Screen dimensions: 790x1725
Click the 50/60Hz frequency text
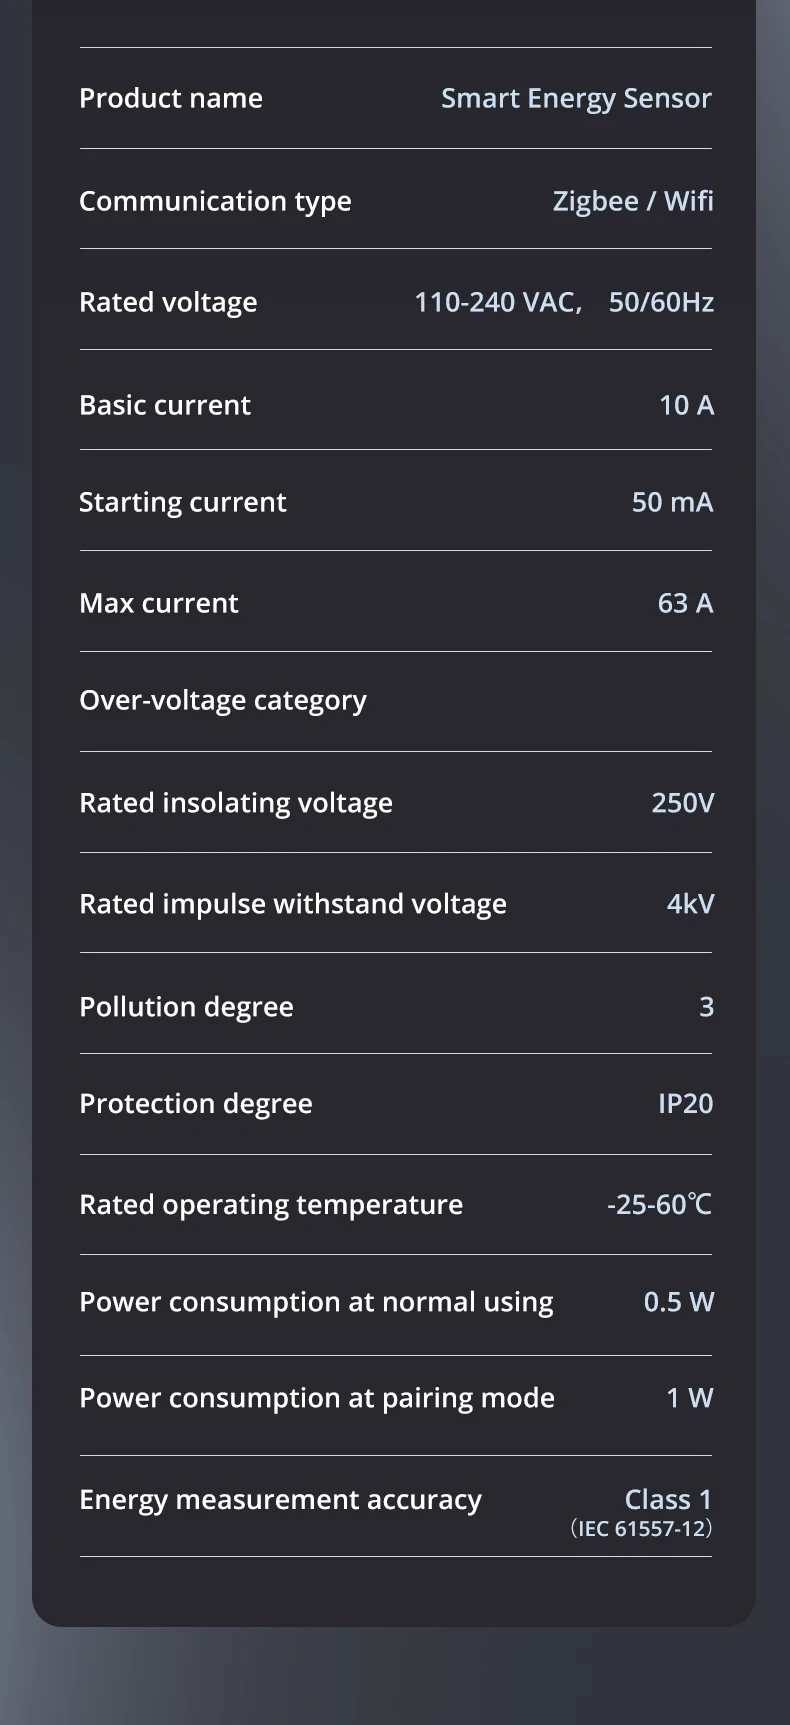661,302
